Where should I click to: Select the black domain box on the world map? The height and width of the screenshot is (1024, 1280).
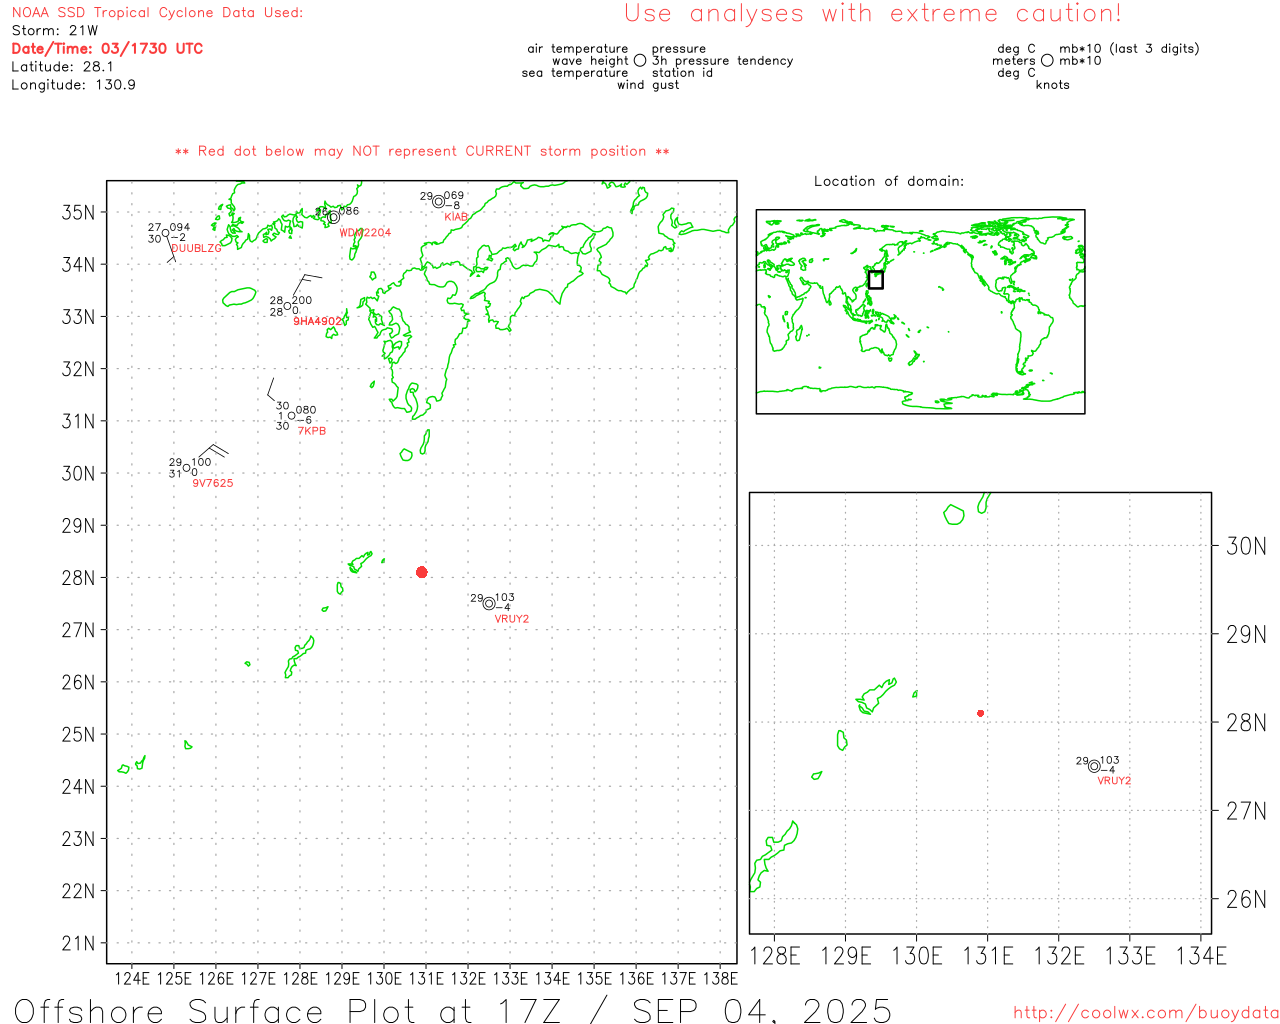click(x=876, y=280)
